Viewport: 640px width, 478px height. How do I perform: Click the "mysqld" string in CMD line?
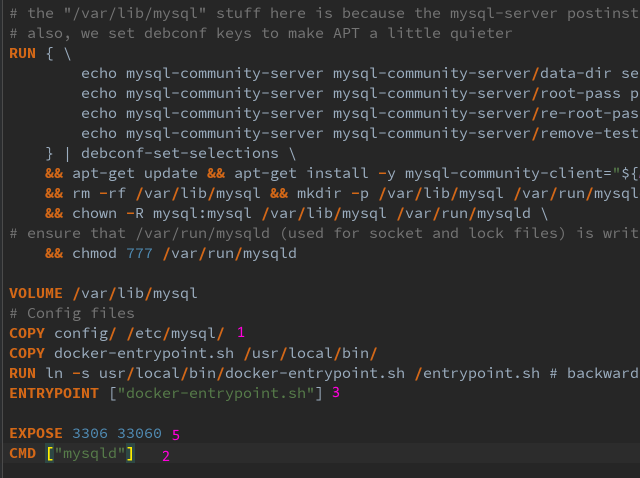tap(90, 453)
